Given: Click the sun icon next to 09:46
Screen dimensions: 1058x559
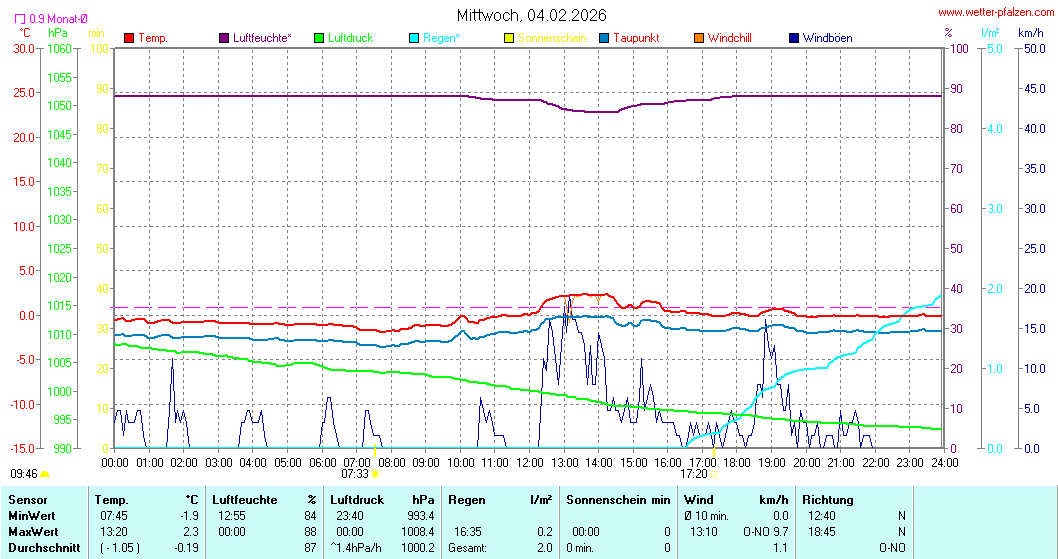Looking at the screenshot, I should tap(45, 474).
